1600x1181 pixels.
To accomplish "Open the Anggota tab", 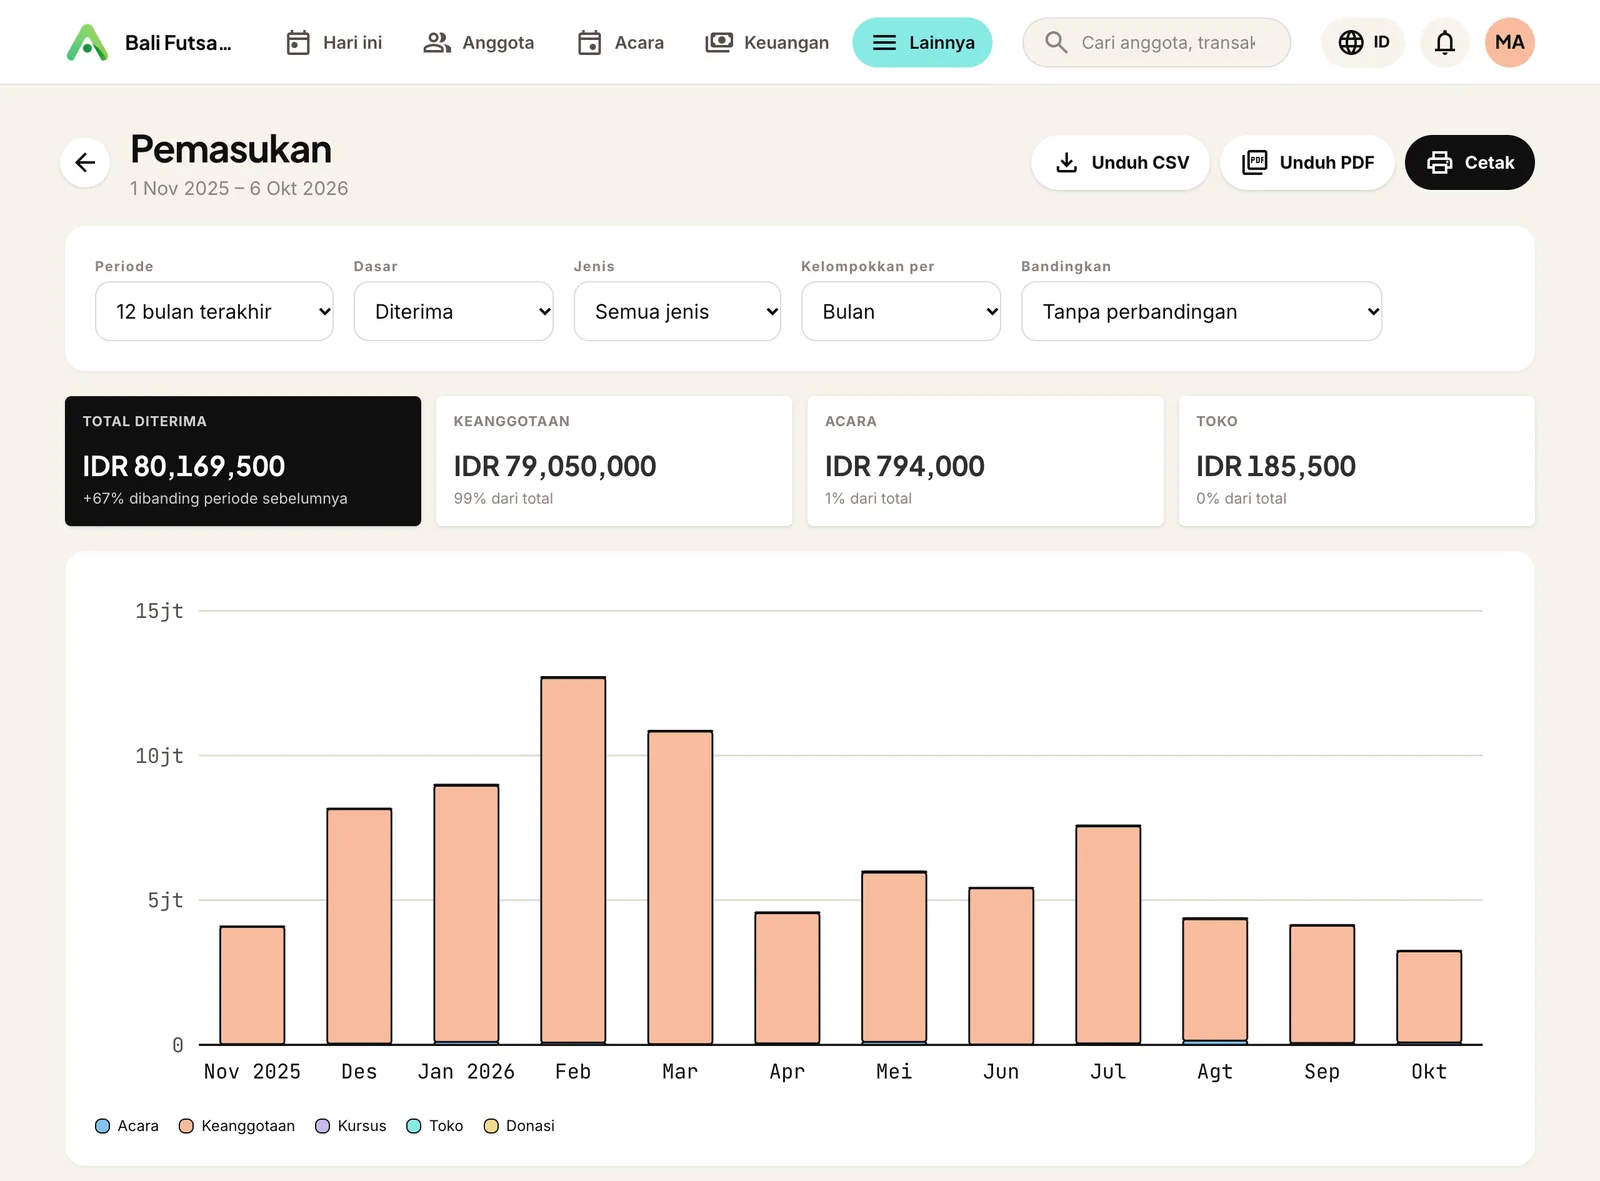I will click(478, 42).
